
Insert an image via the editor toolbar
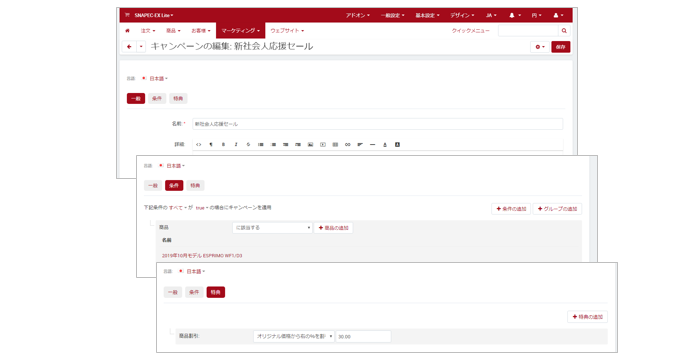(x=310, y=144)
